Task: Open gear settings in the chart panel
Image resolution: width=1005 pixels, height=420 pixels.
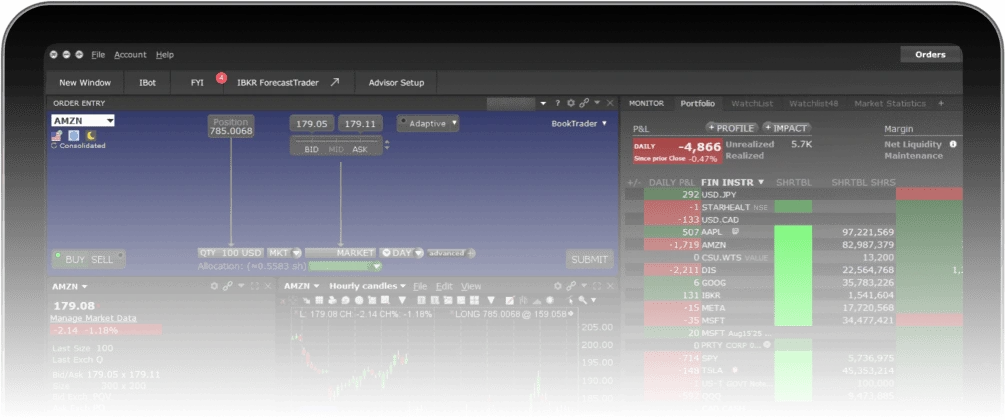Action: point(558,286)
